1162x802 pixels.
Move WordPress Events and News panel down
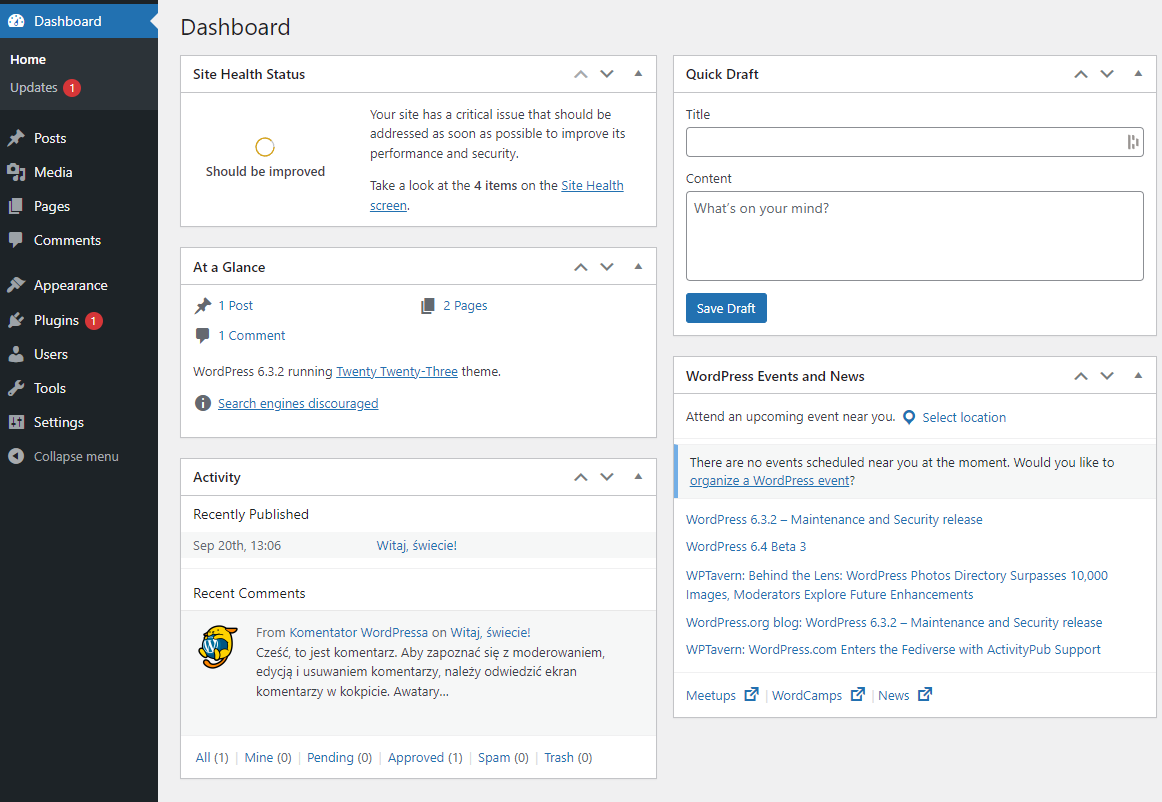[1107, 376]
